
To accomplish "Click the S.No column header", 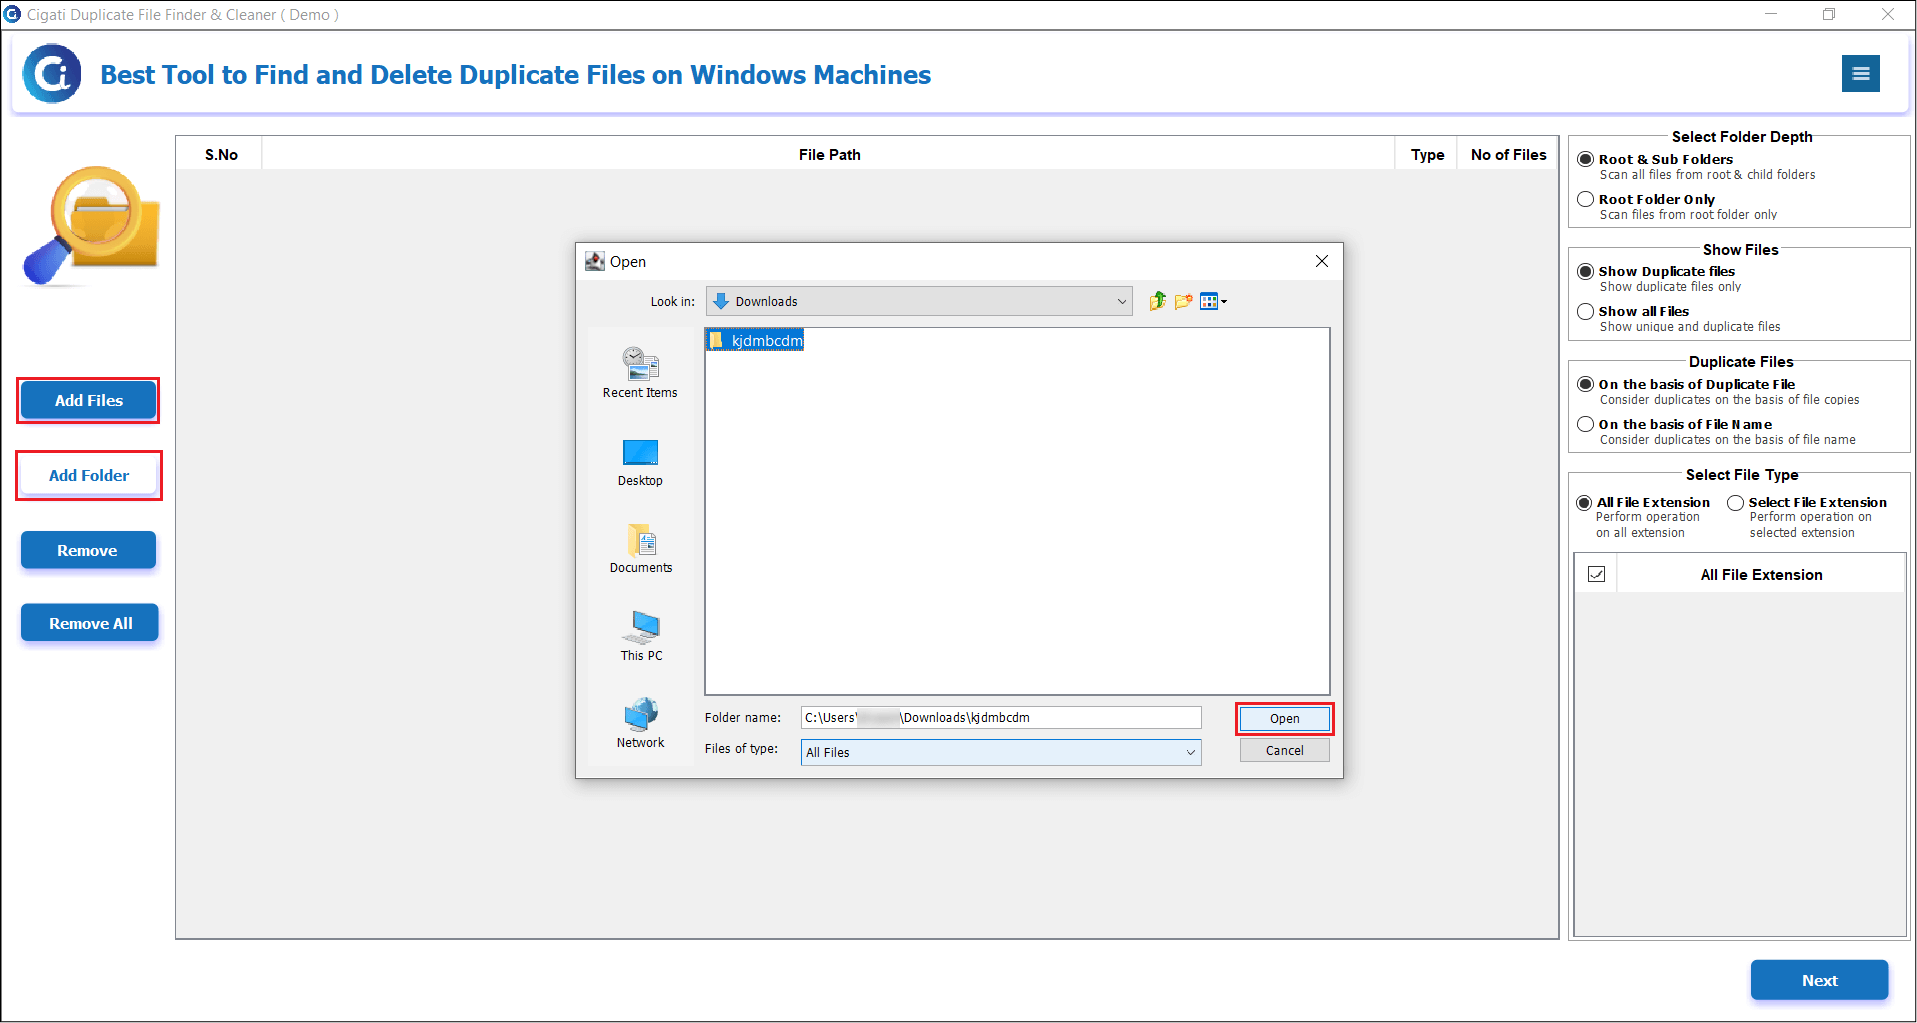I will tap(221, 154).
